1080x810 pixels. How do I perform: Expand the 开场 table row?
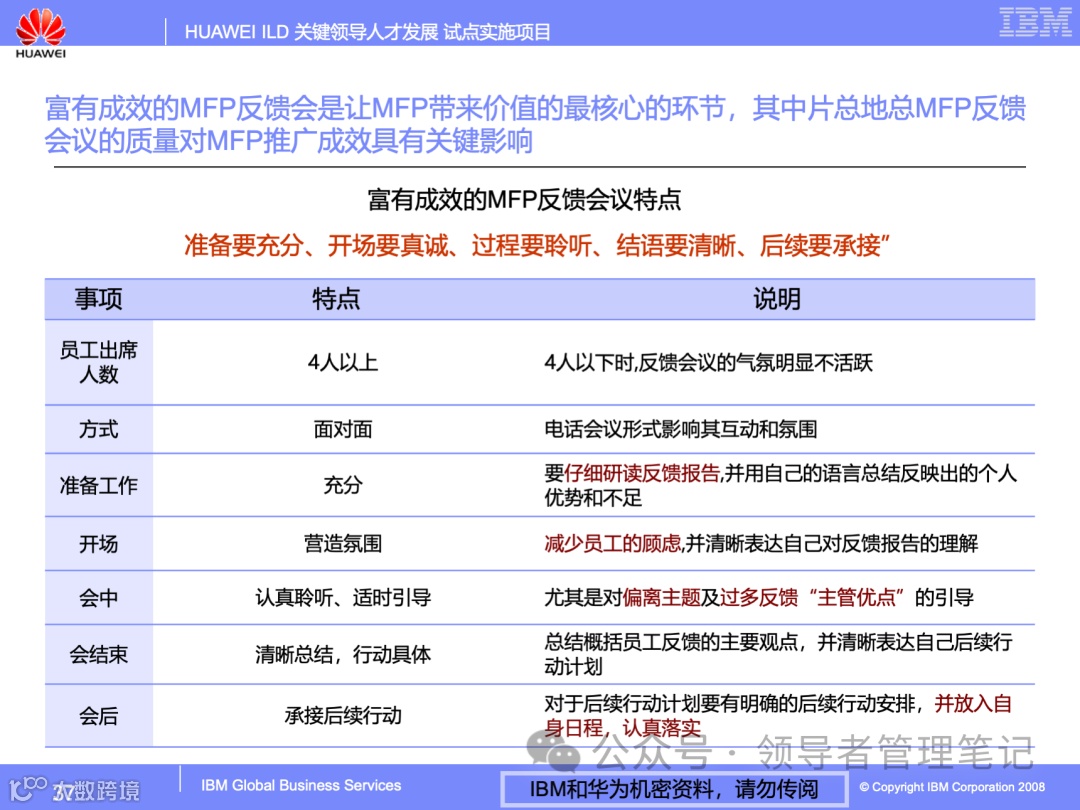click(99, 543)
